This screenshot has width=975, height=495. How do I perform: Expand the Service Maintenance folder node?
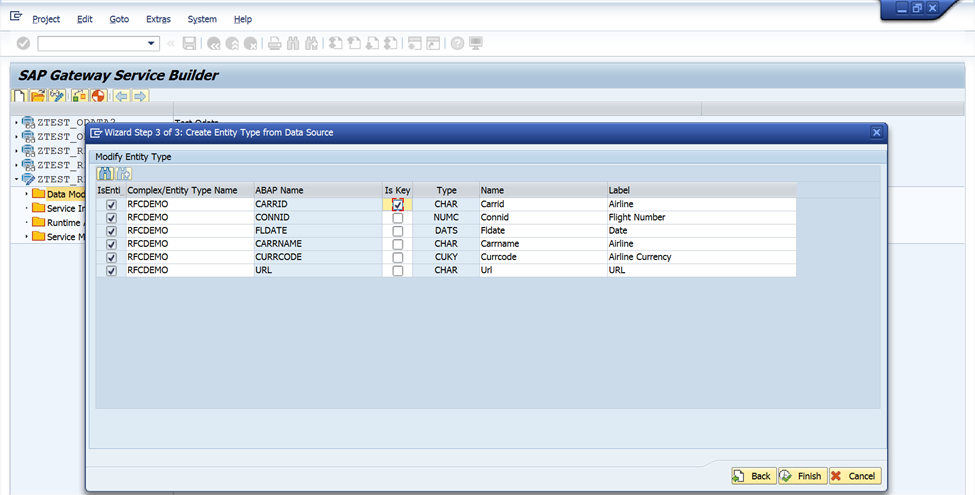pos(27,237)
